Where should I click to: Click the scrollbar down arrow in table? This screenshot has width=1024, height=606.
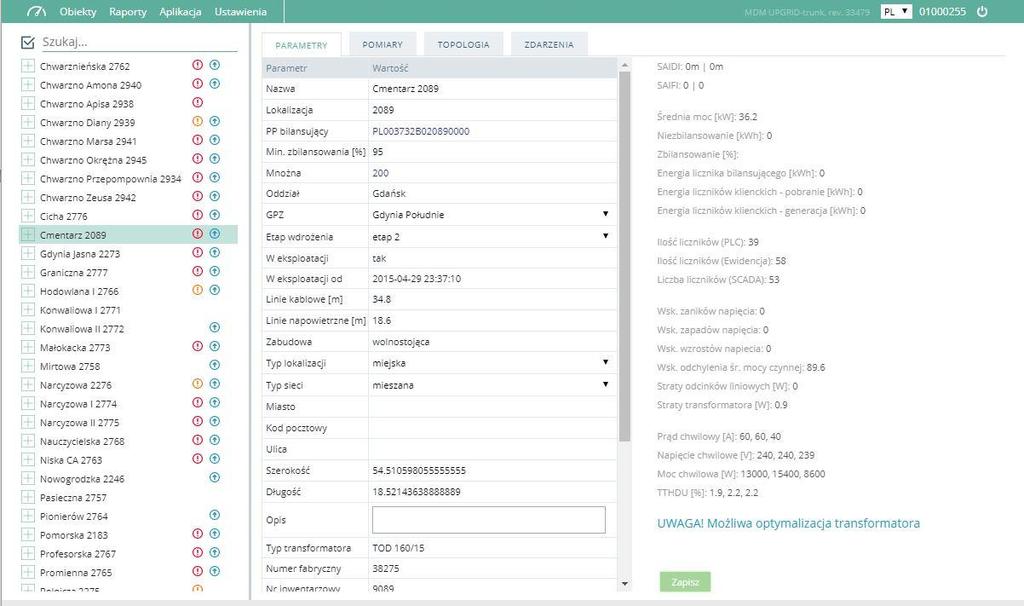coord(624,584)
